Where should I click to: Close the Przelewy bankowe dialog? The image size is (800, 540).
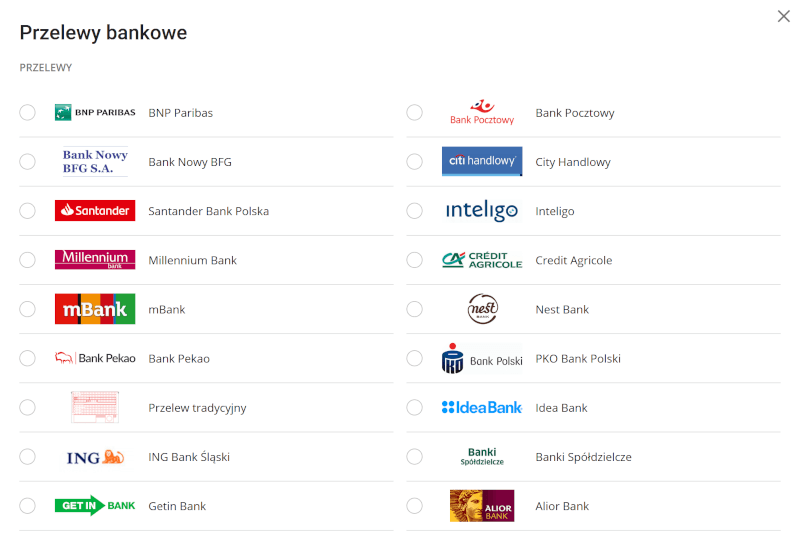784,16
